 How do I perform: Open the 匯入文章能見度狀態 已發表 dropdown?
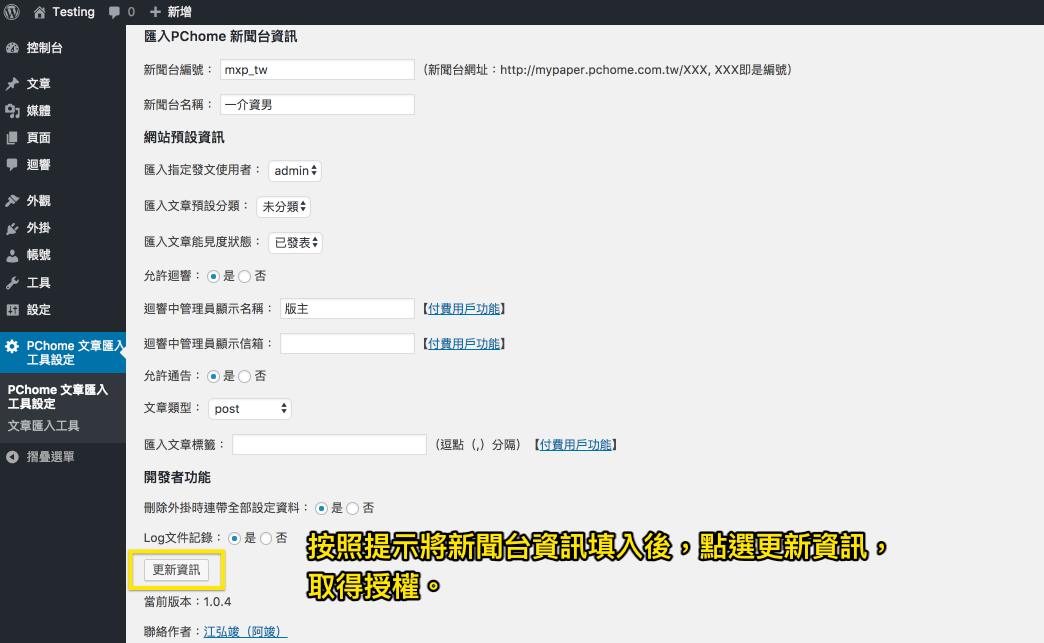(295, 243)
